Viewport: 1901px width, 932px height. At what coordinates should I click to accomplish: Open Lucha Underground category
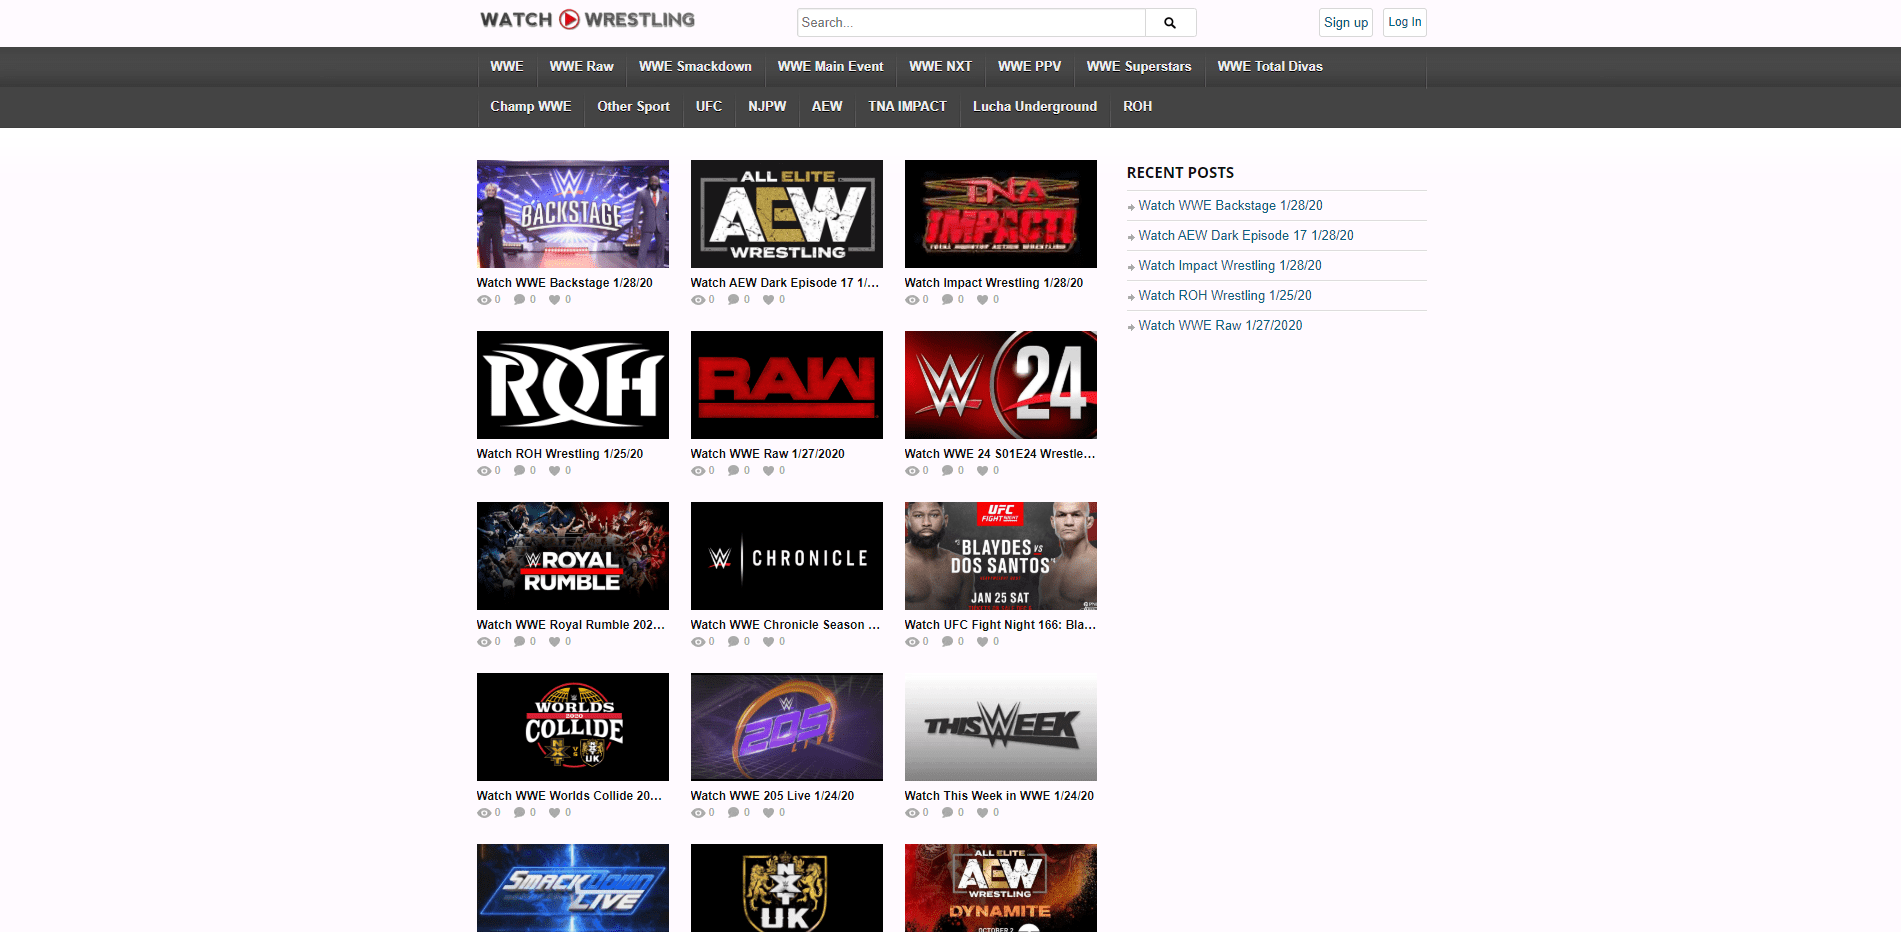click(x=1035, y=107)
